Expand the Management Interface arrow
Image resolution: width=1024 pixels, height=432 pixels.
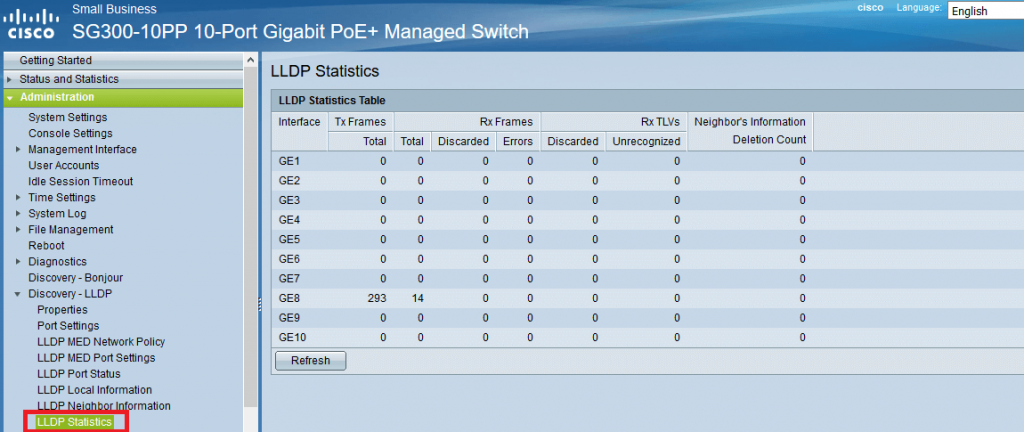click(18, 149)
